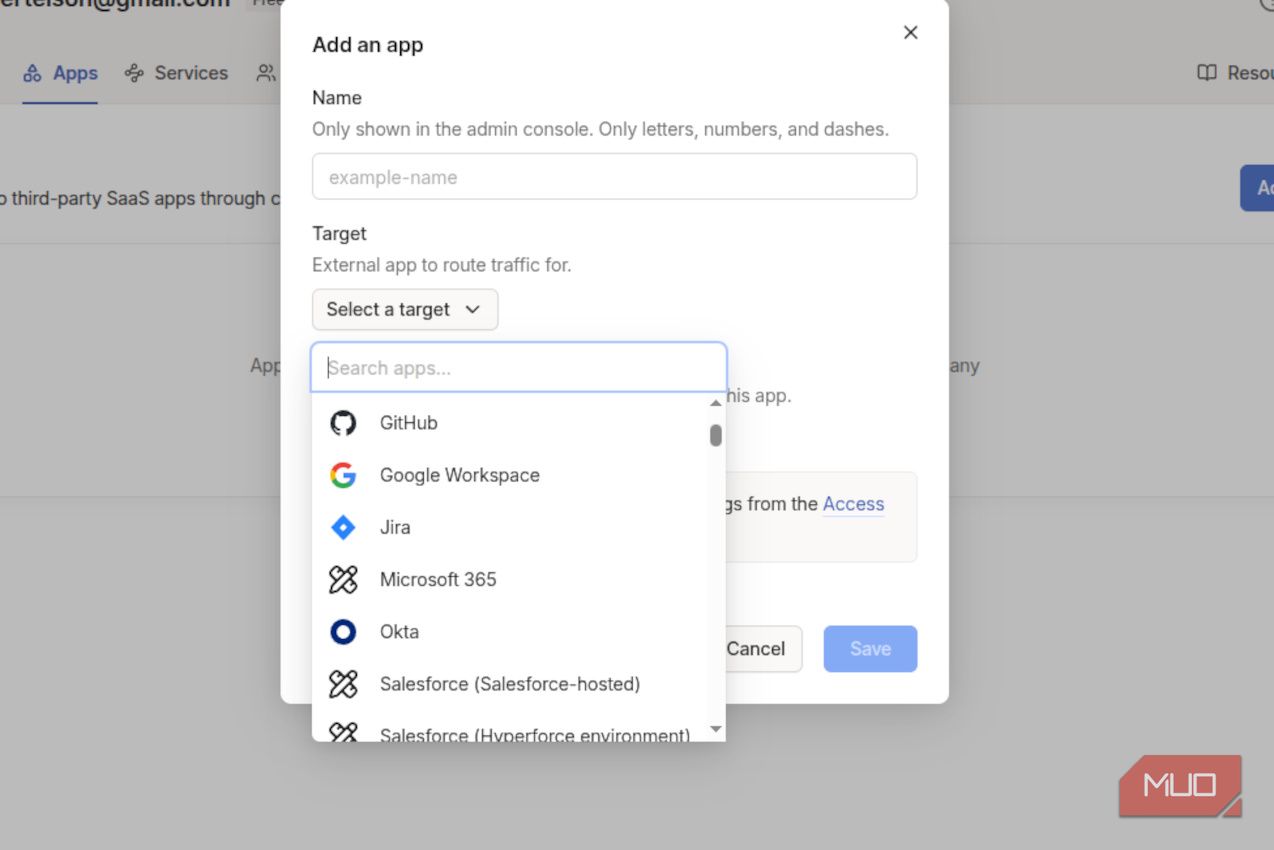1274x850 pixels.
Task: Choose Okta as the target
Action: click(510, 631)
